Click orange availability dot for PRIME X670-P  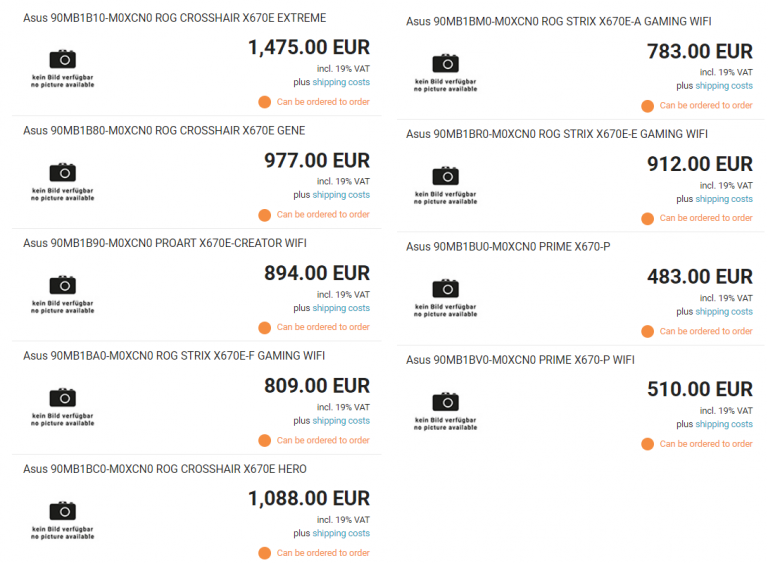point(648,331)
